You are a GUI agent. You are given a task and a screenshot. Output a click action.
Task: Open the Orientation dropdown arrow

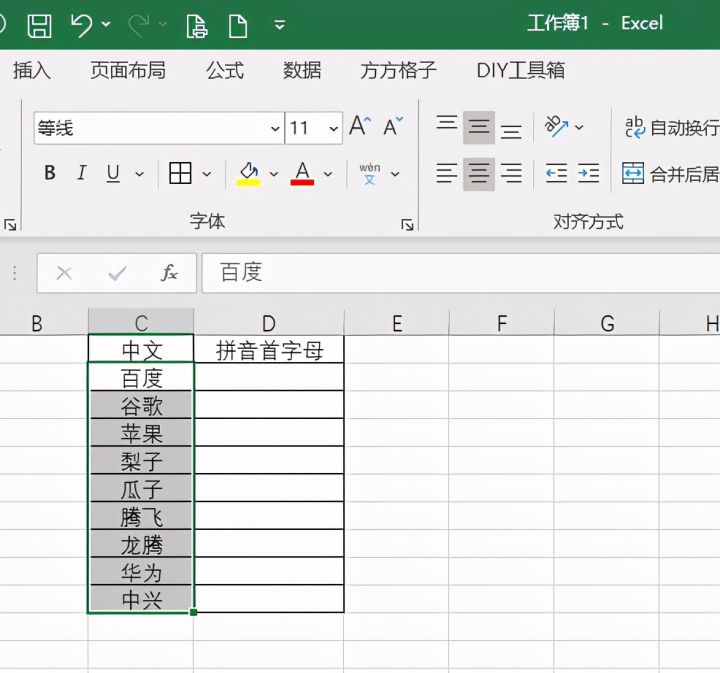pyautogui.click(x=579, y=127)
